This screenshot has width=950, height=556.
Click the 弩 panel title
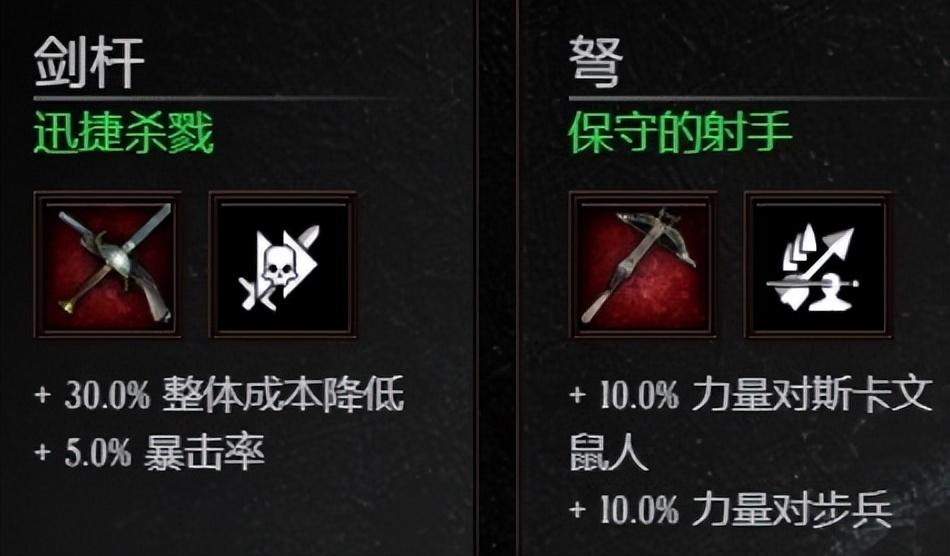(x=596, y=62)
